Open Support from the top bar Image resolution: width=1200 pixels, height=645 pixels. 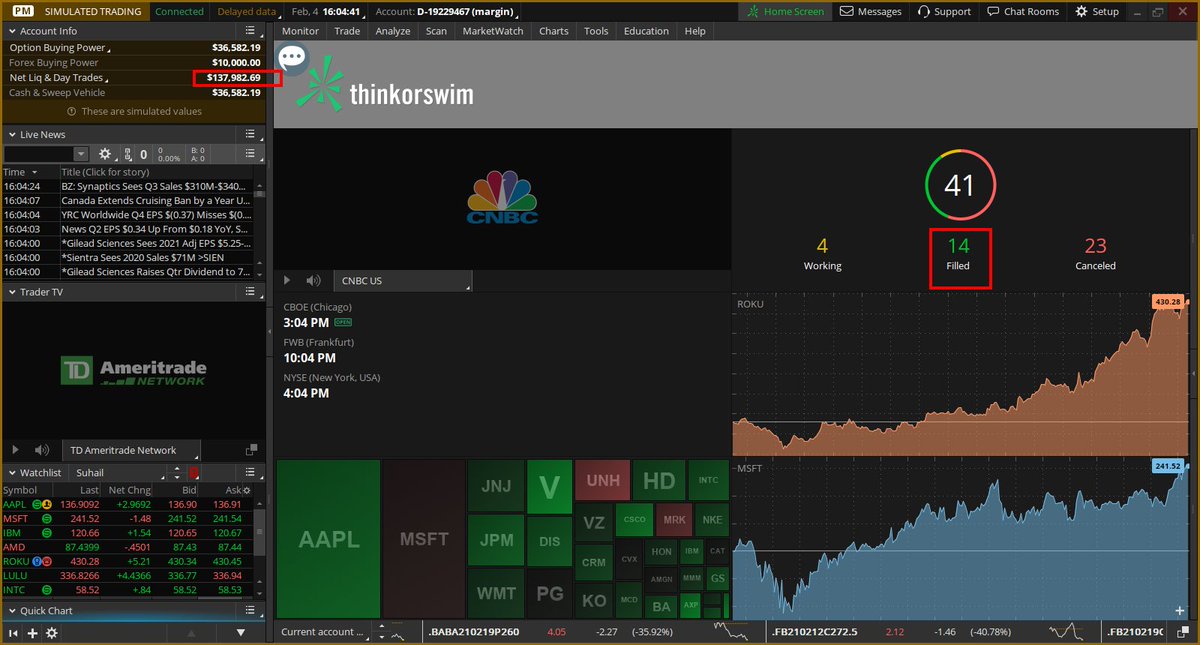click(943, 11)
